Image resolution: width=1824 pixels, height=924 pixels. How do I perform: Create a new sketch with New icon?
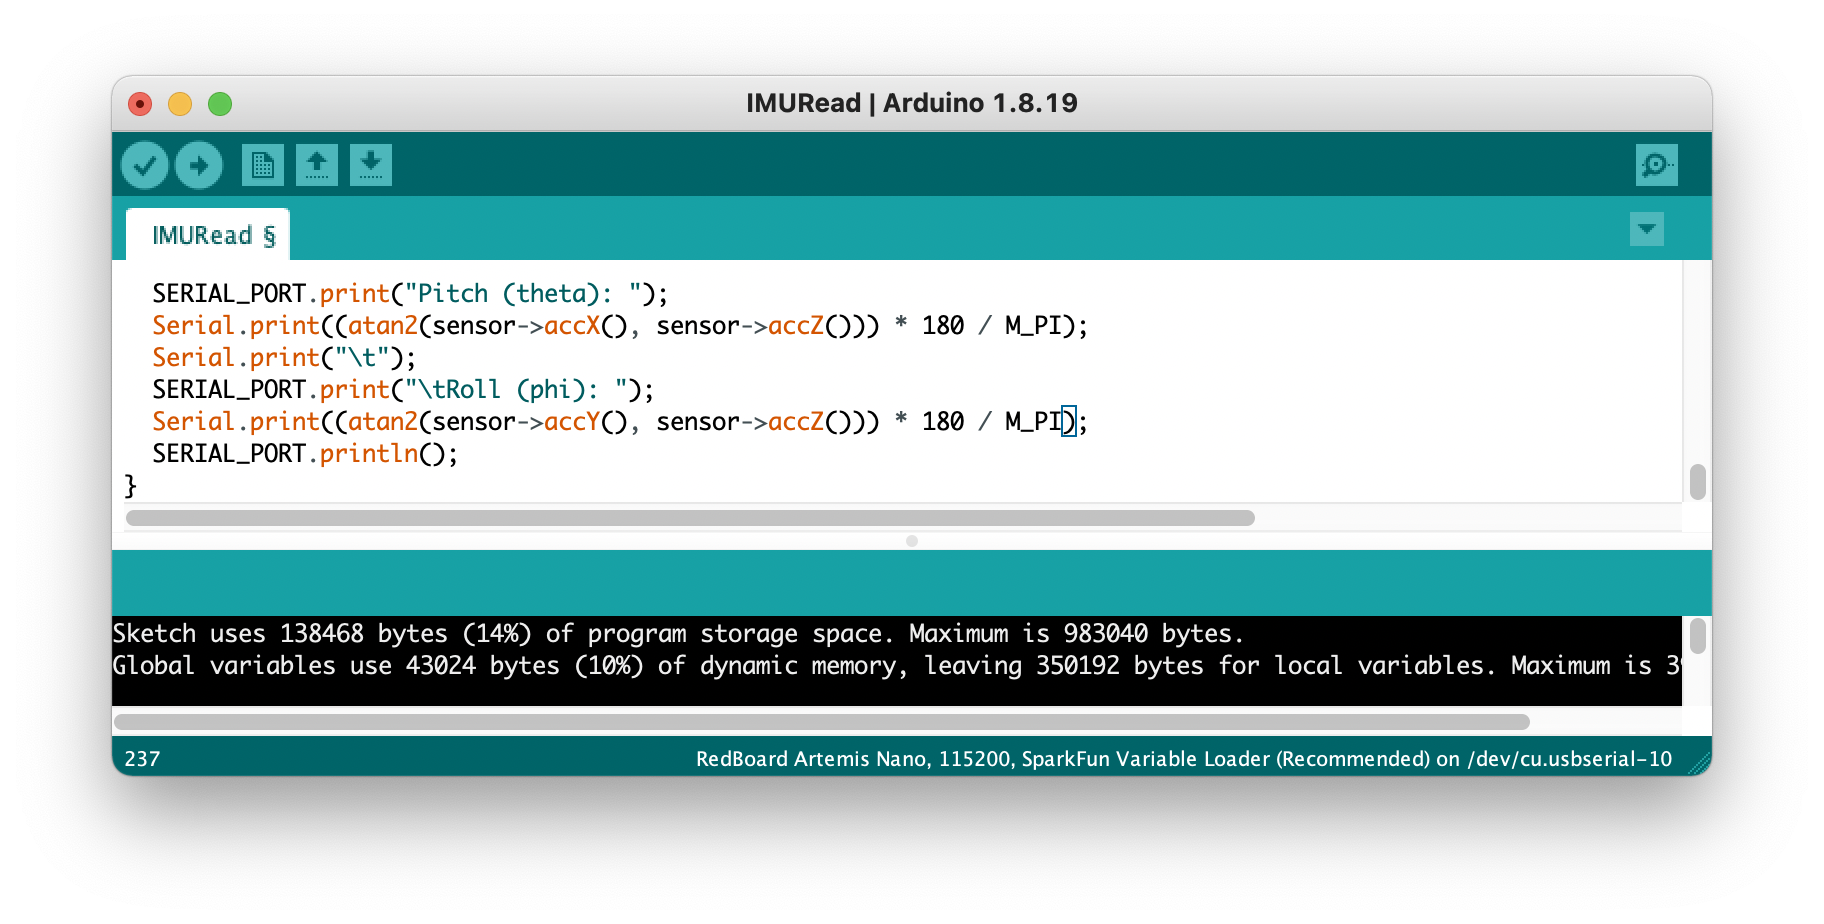pos(263,165)
